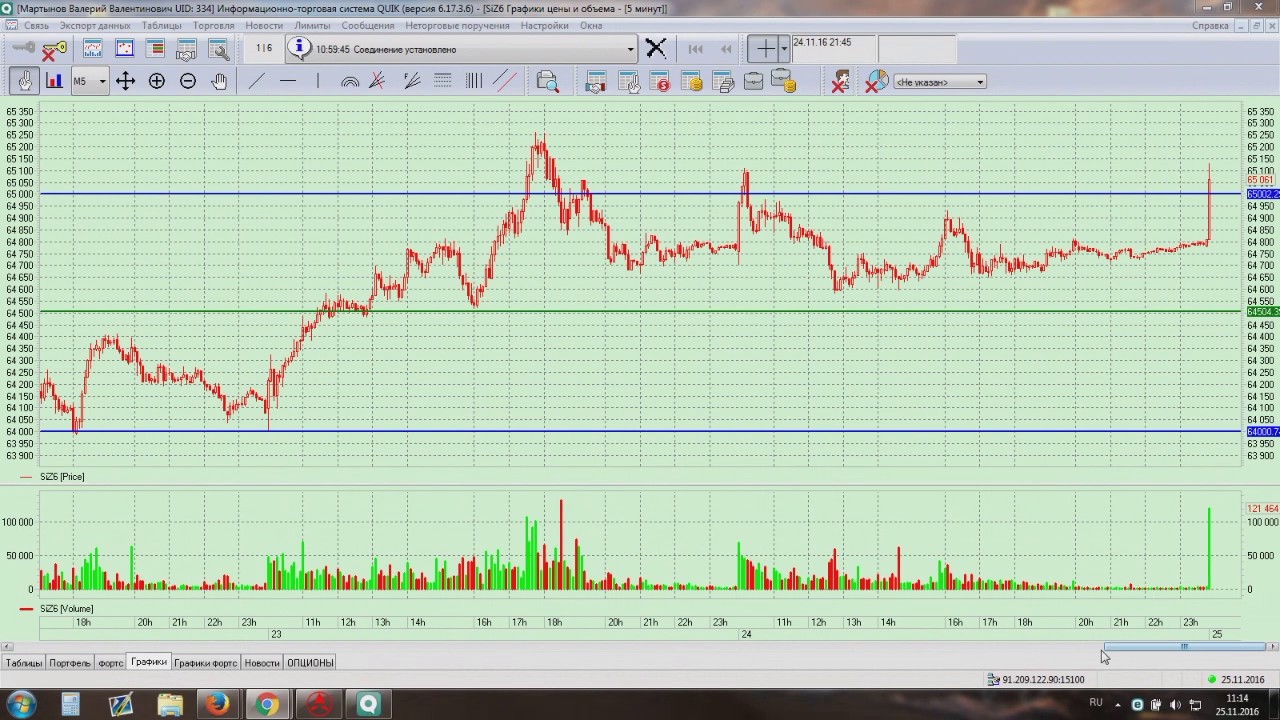Image resolution: width=1280 pixels, height=720 pixels.
Task: Open the M5 timeframe dropdown
Action: [88, 81]
